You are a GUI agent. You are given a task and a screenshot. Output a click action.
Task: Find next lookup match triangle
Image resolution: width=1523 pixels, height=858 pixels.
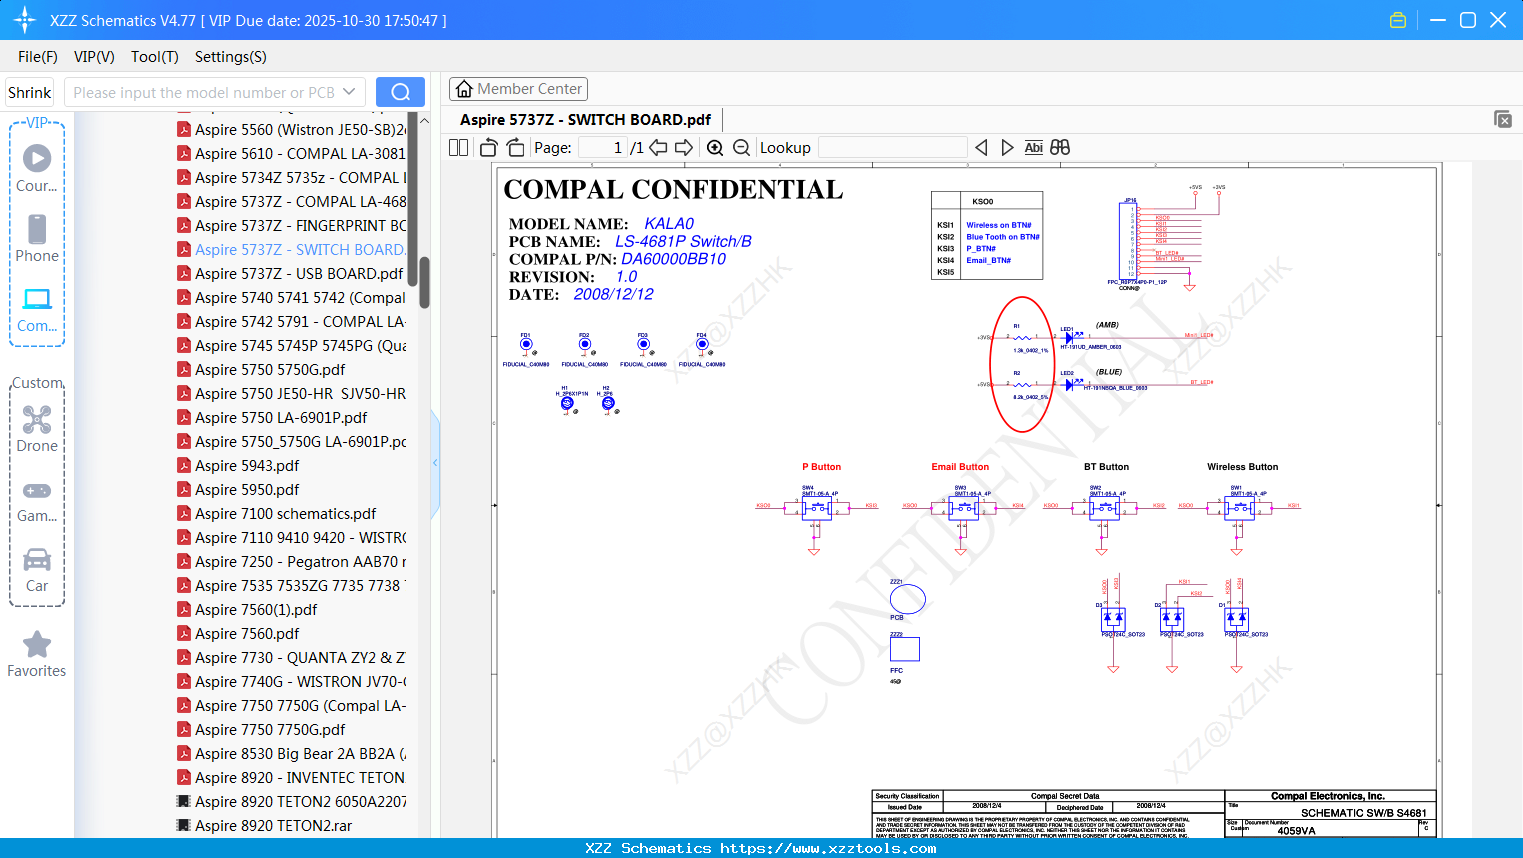tap(1007, 147)
